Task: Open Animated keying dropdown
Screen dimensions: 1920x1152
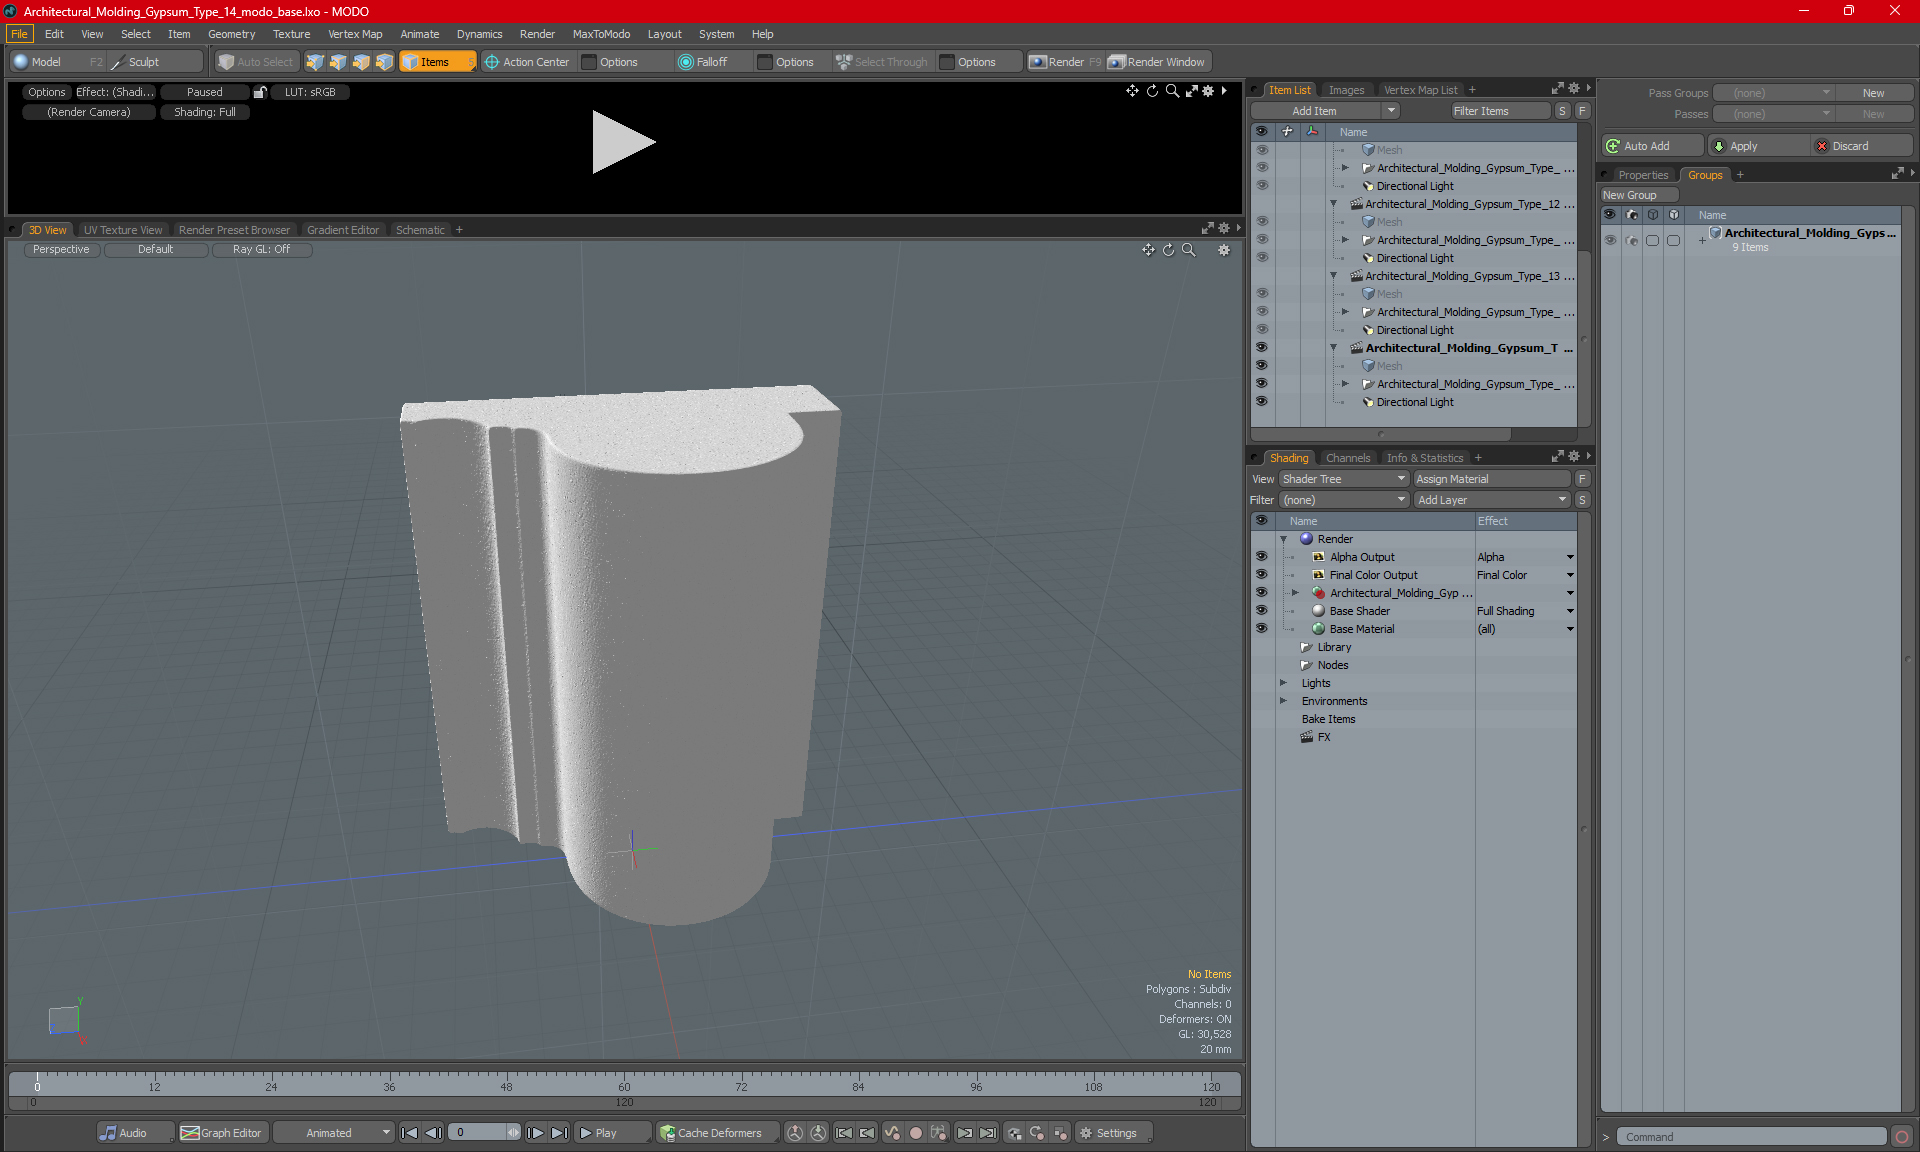Action: pyautogui.click(x=334, y=1133)
